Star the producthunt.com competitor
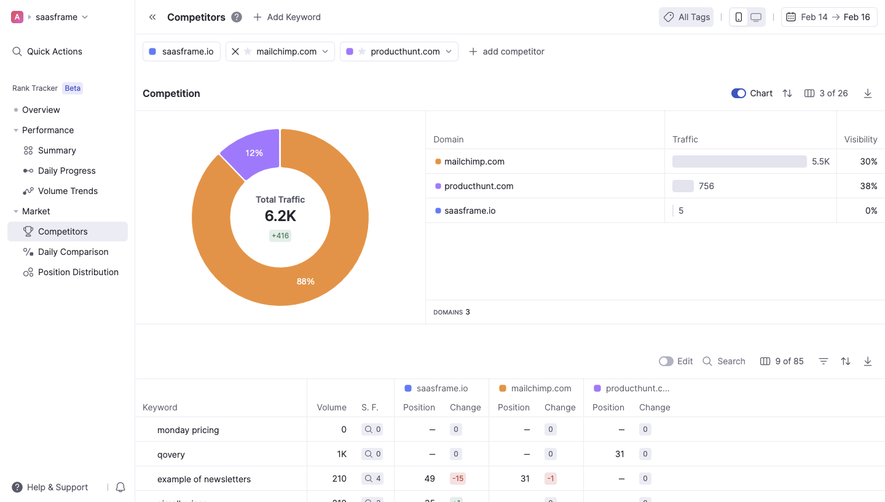The height and width of the screenshot is (502, 885). 362,51
